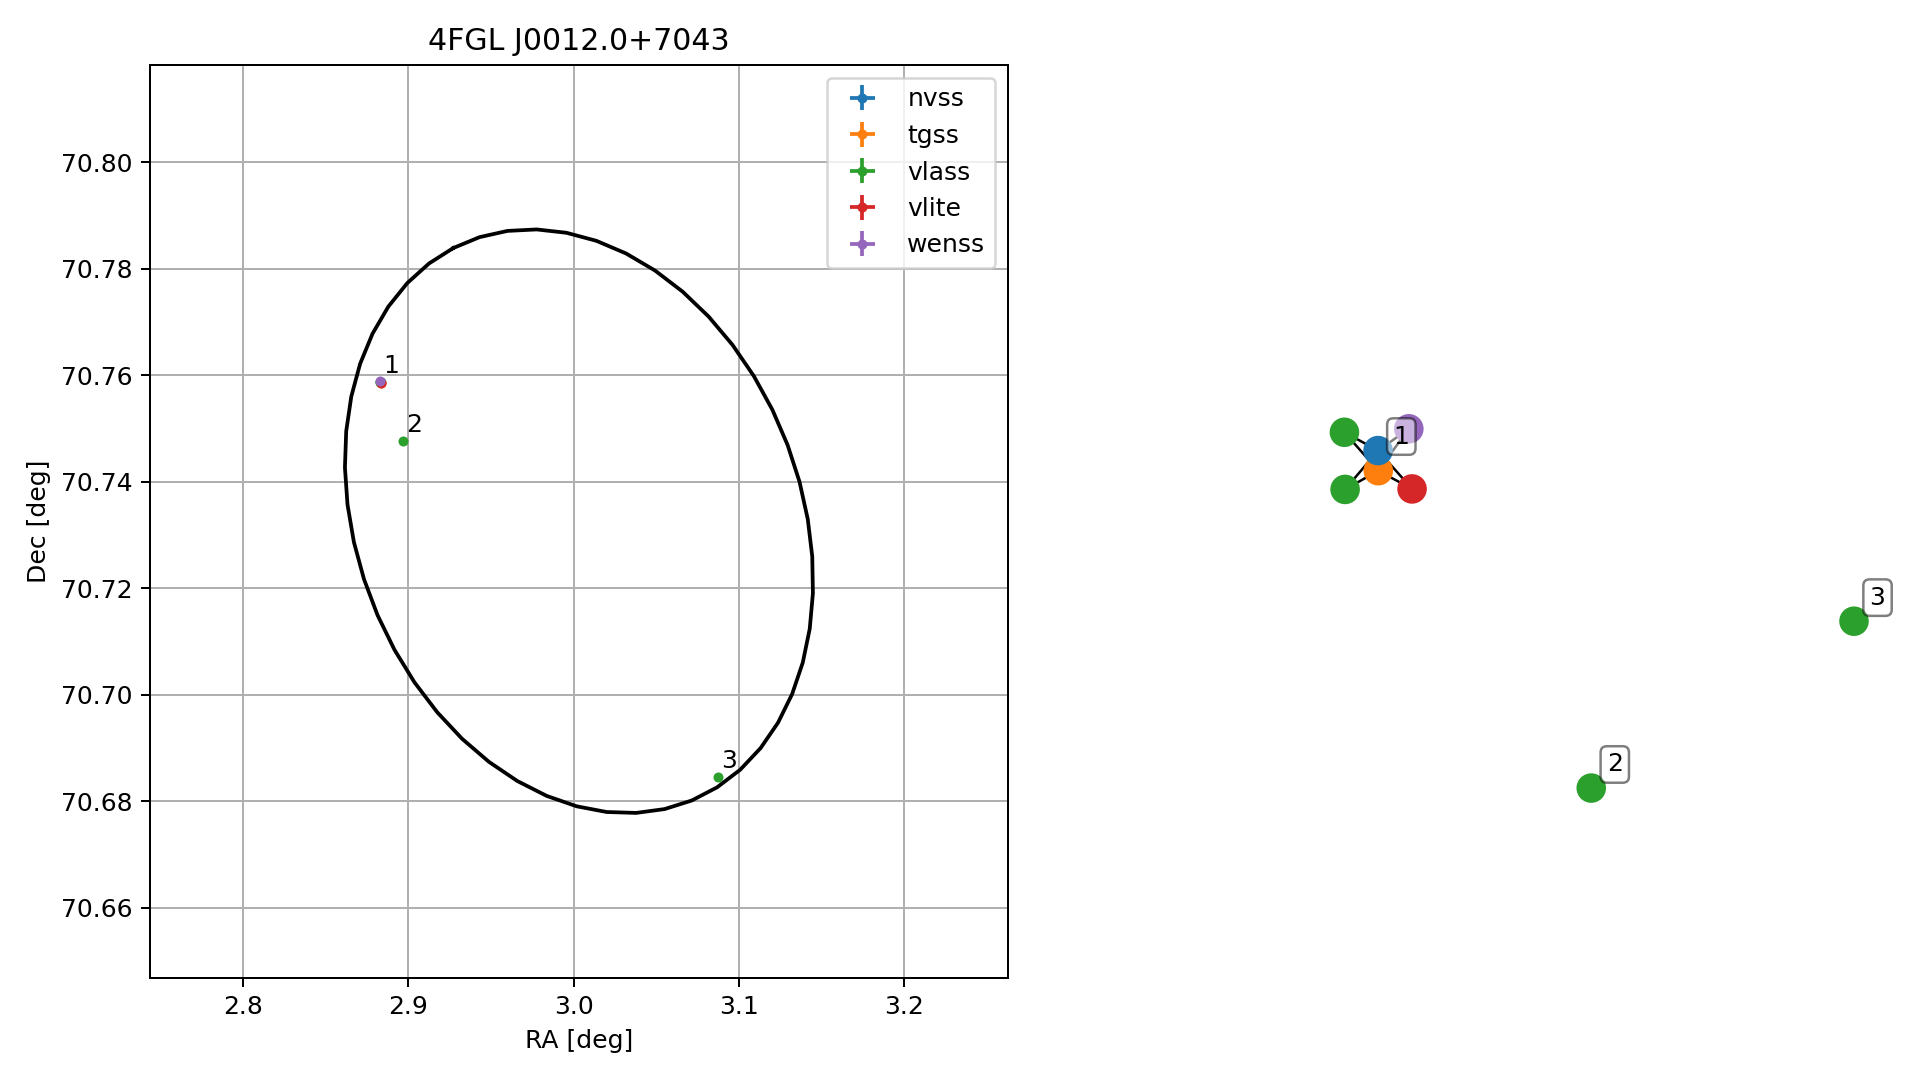
Task: Click the plot title '4FGL J0012.0+7043'
Action: pos(578,40)
